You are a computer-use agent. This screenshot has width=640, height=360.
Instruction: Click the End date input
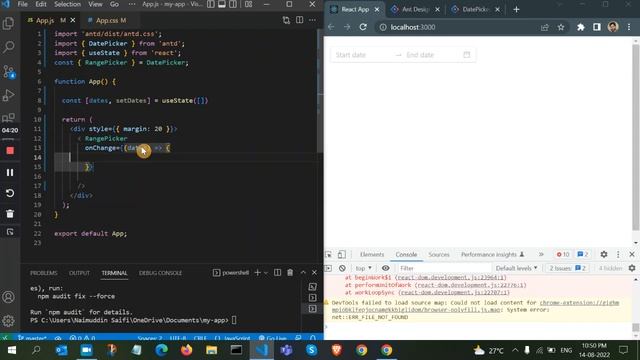(432, 55)
